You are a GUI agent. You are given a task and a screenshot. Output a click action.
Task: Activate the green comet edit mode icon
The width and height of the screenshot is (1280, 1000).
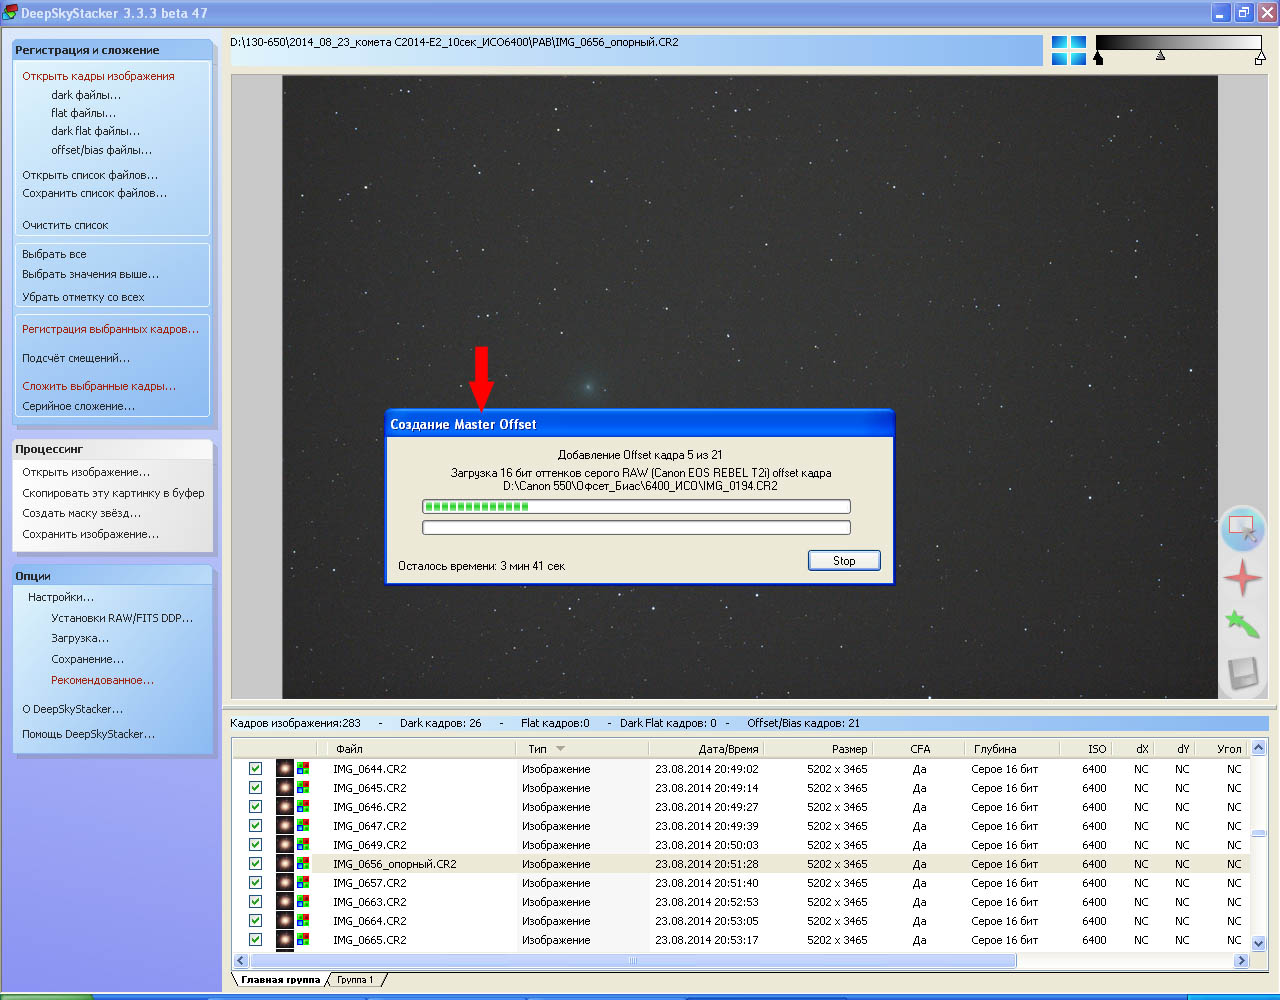1242,625
